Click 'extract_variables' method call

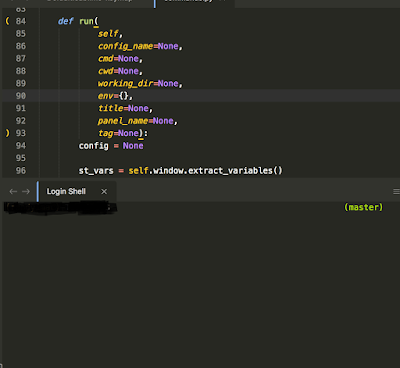[x=230, y=171]
